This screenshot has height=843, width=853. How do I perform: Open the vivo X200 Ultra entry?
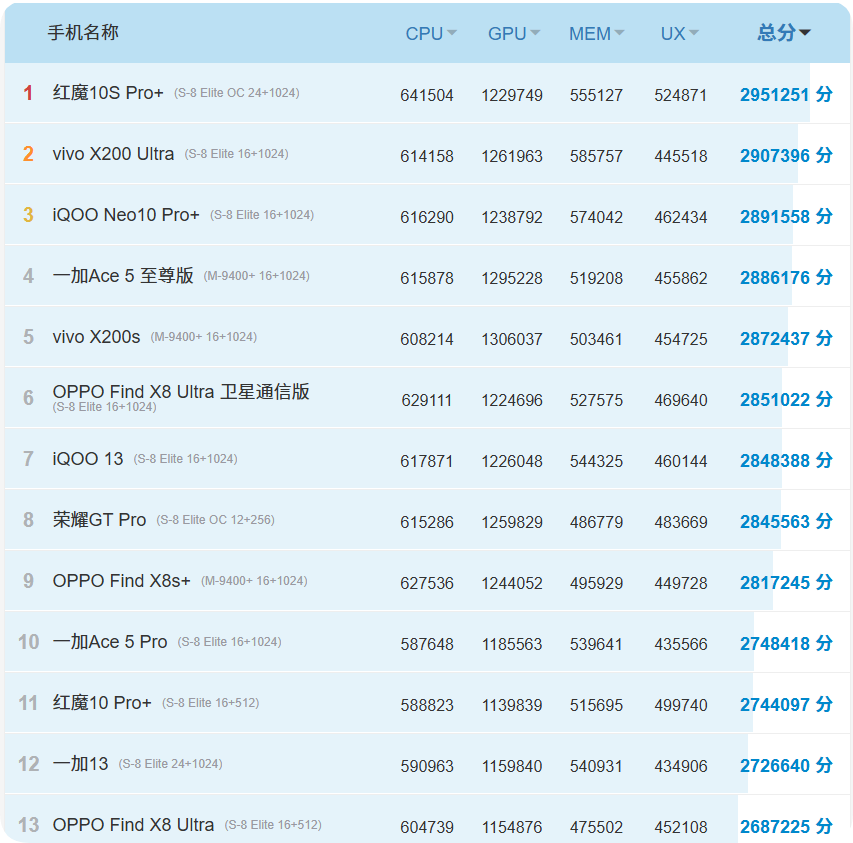[113, 154]
